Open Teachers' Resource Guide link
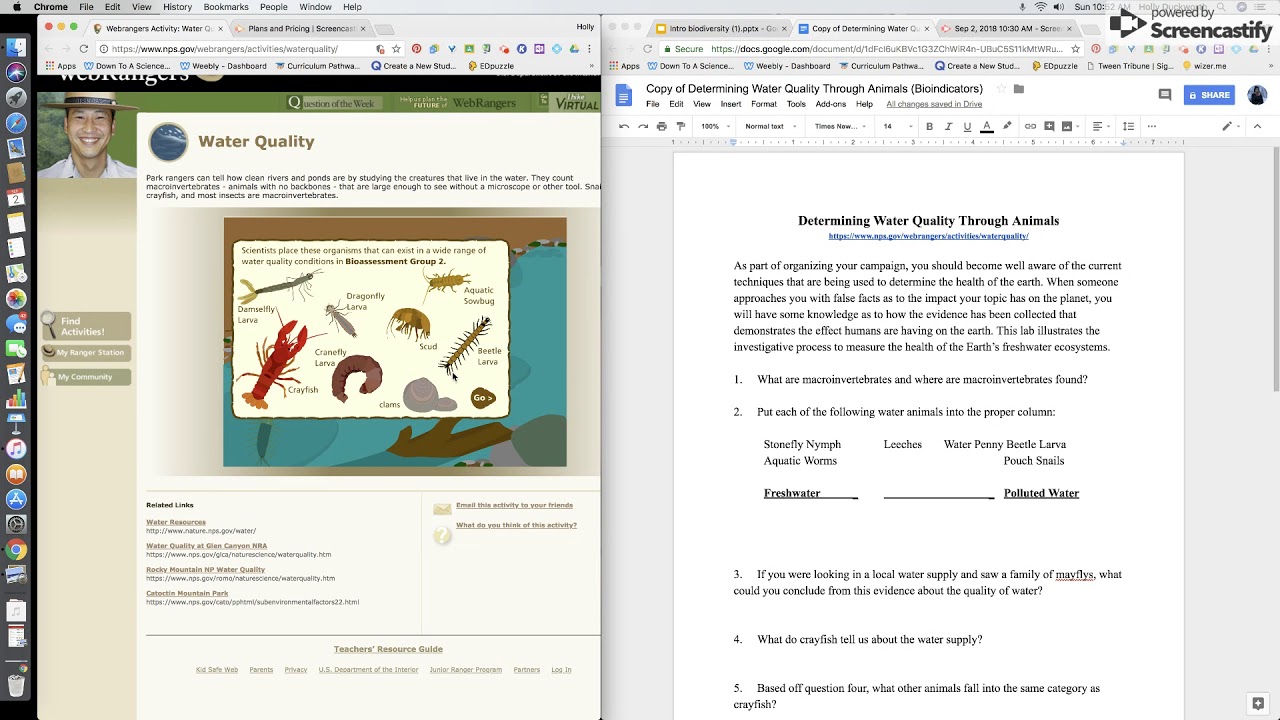 coord(388,649)
